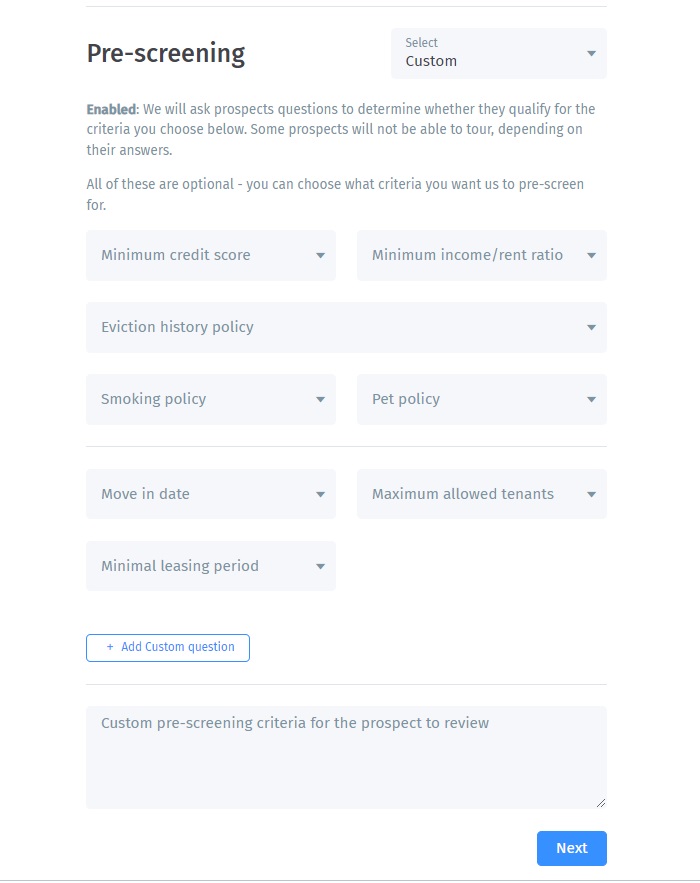Click the Pet policy arrow icon
This screenshot has width=700, height=883.
[x=591, y=400]
